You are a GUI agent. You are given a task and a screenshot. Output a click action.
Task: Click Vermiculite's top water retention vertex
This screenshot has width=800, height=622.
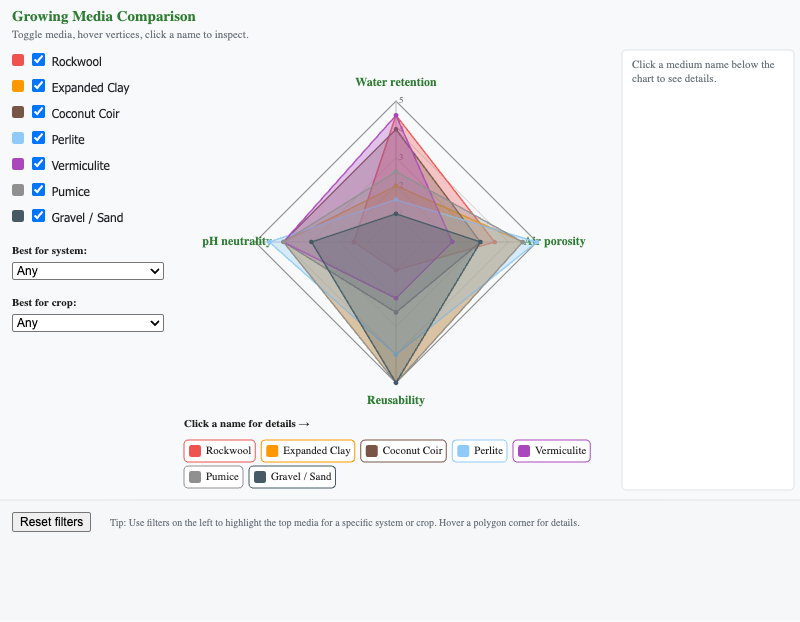coord(396,116)
